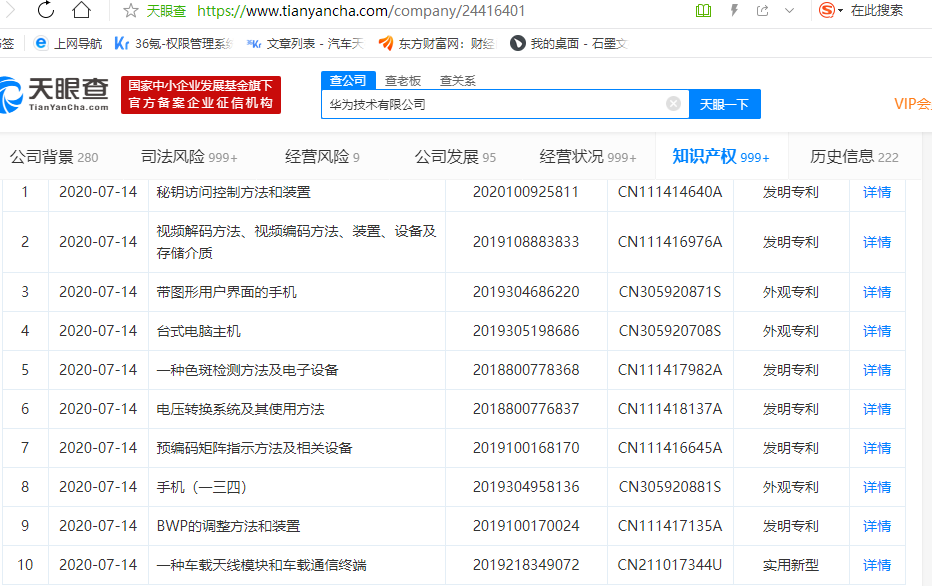Click the 东方财富网 orange bookmark icon
Screen dimensions: 932x586
(x=386, y=43)
